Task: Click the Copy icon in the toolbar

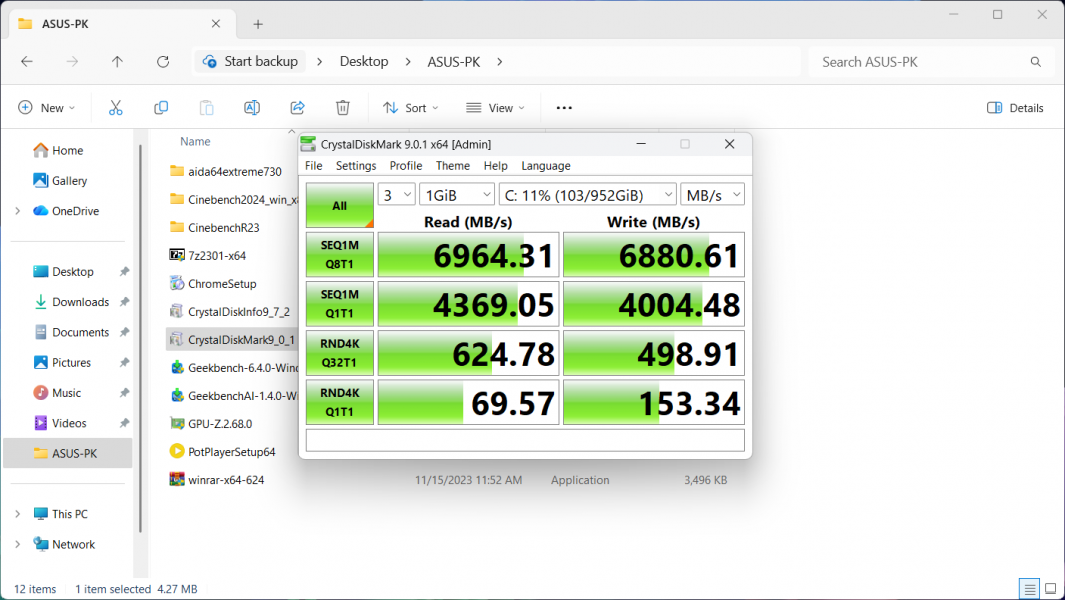Action: 161,107
